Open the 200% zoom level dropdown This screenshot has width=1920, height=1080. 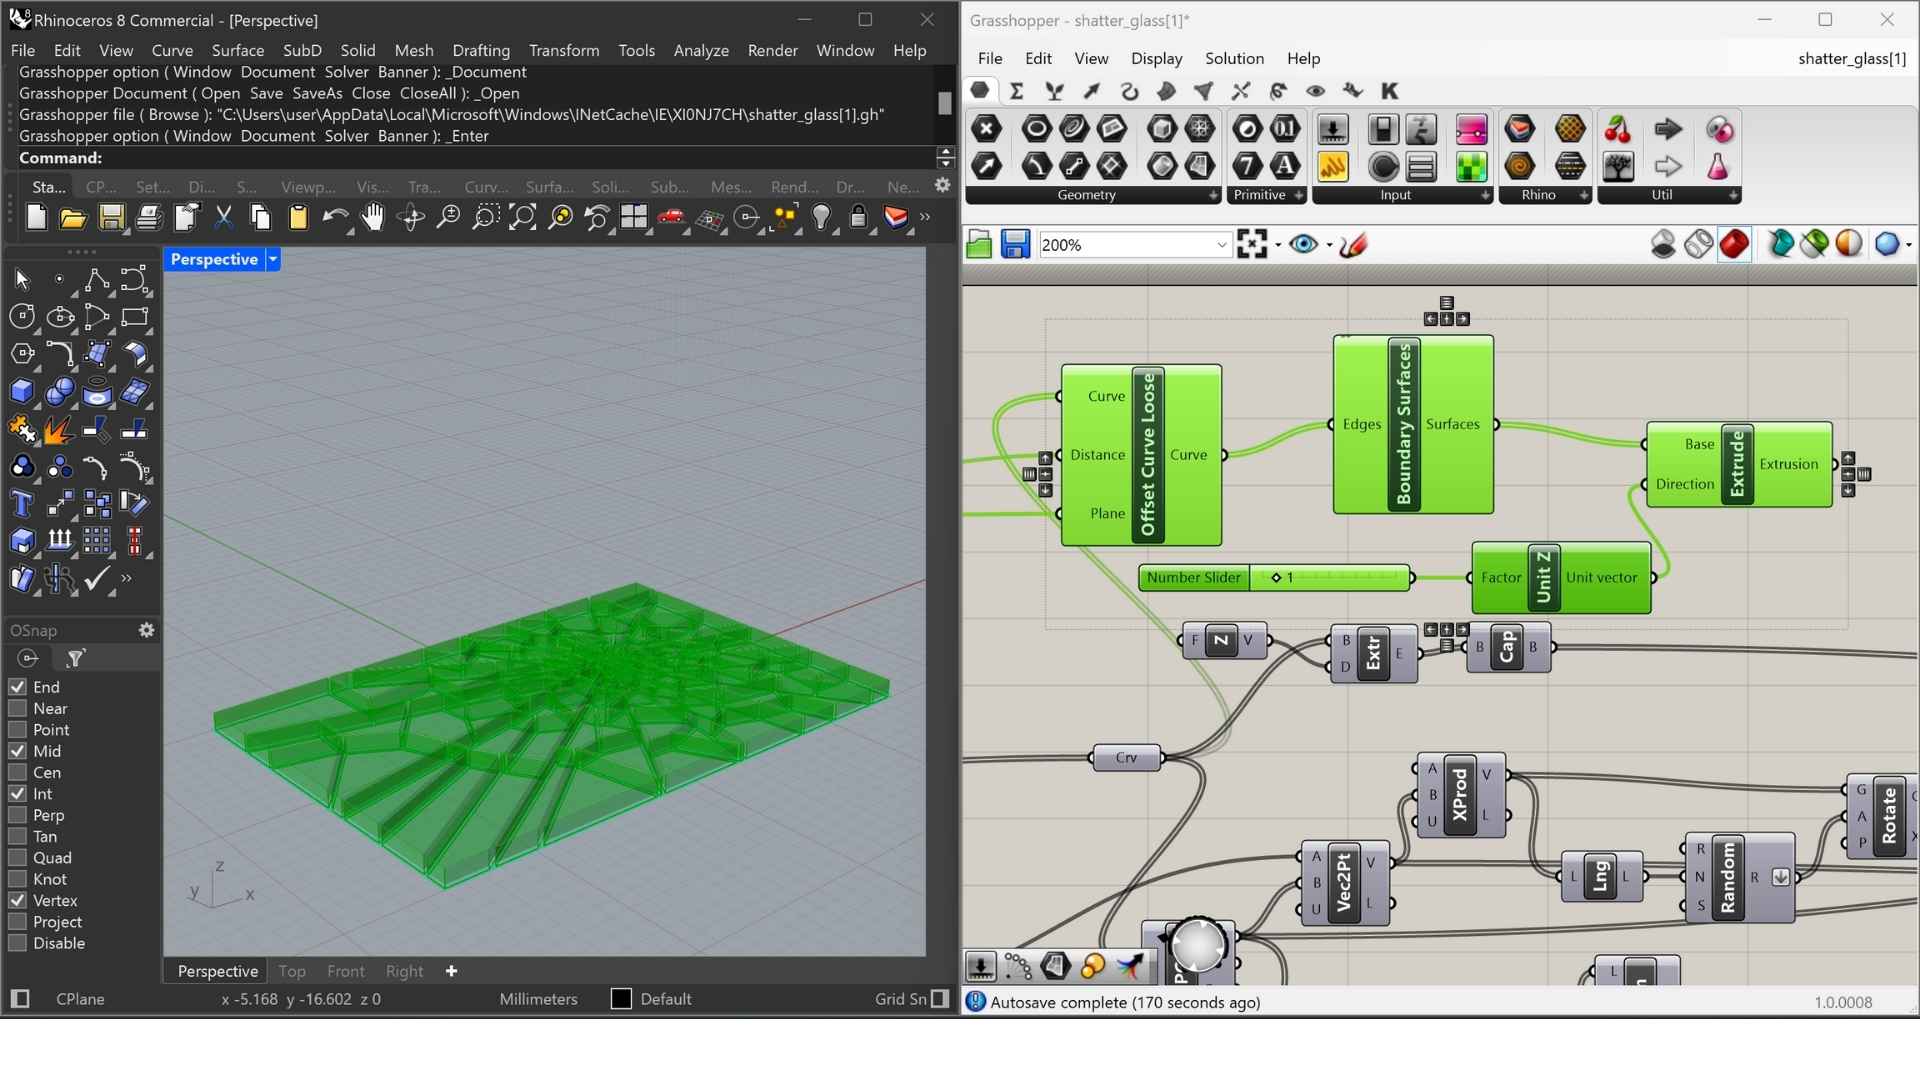pos(1222,245)
